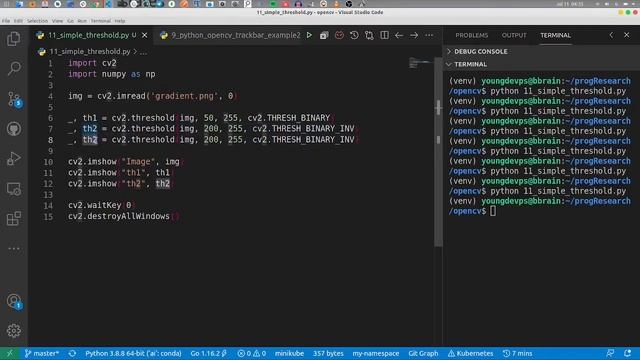Open the Run and Debug view
Image resolution: width=640 pixels, height=360 pixels.
pyautogui.click(x=13, y=158)
